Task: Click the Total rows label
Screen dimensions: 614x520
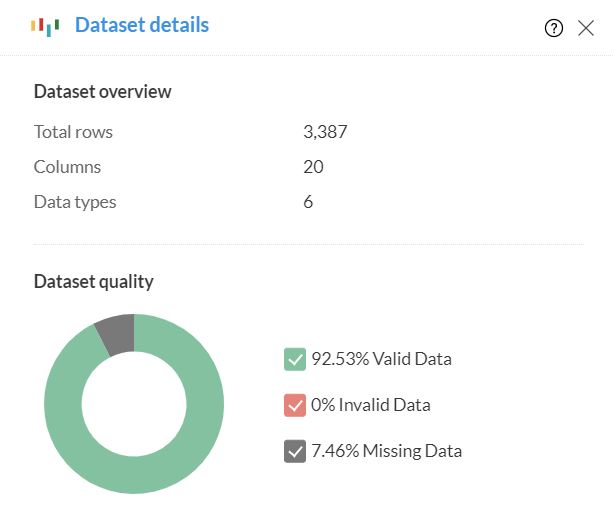Action: [73, 132]
